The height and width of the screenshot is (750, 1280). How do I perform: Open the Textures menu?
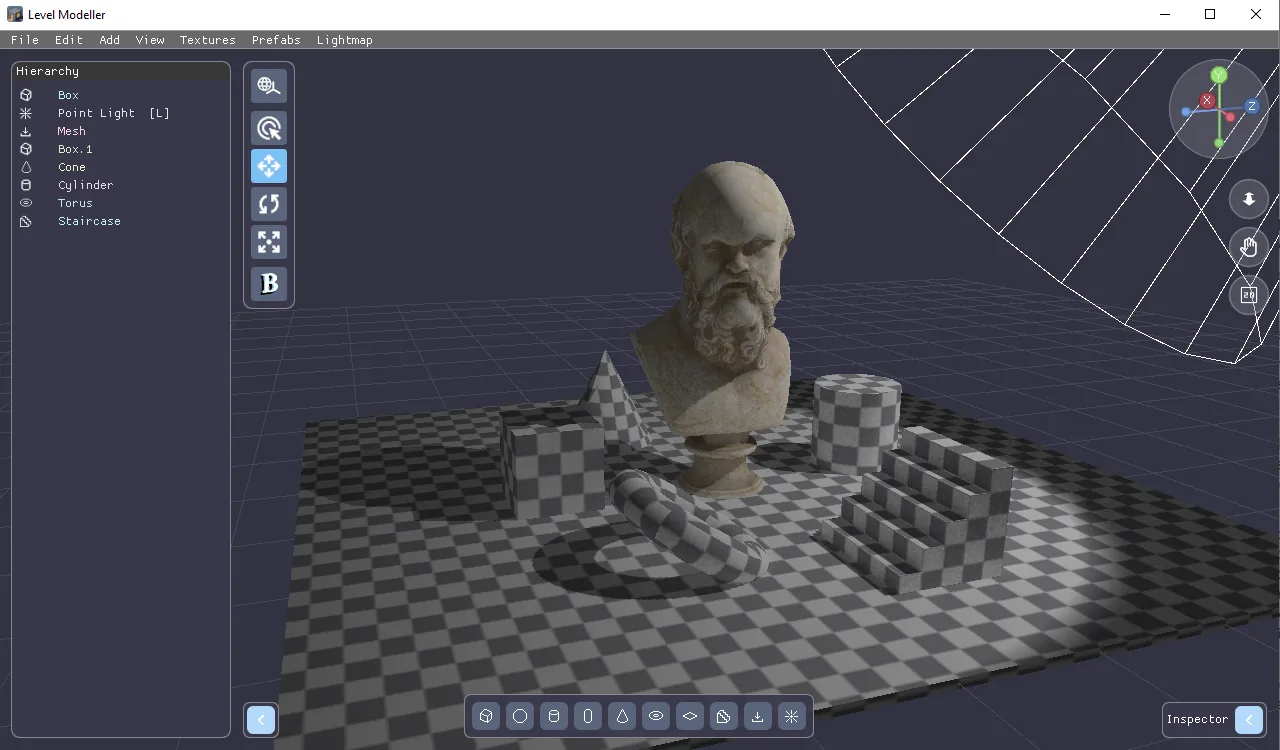(208, 40)
